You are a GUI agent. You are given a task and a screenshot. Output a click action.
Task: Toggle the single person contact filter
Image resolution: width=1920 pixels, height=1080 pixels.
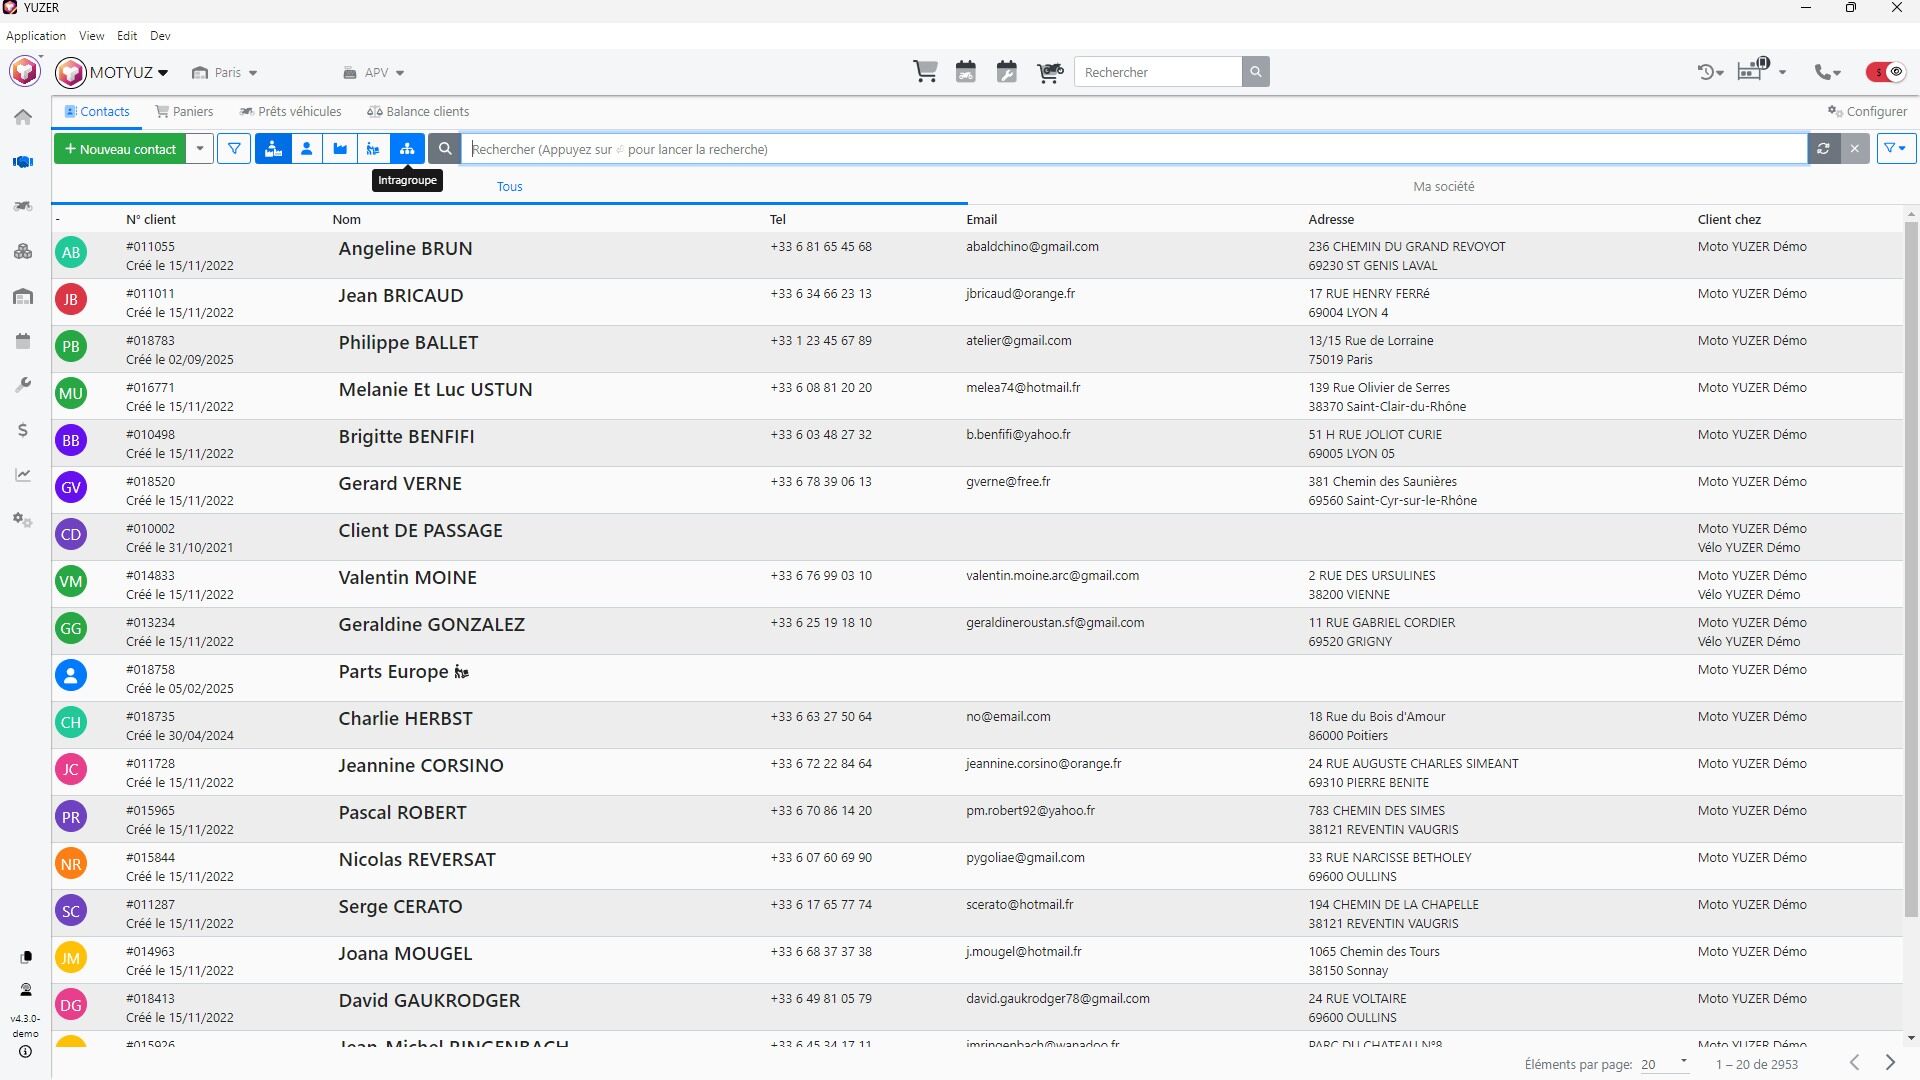tap(307, 149)
